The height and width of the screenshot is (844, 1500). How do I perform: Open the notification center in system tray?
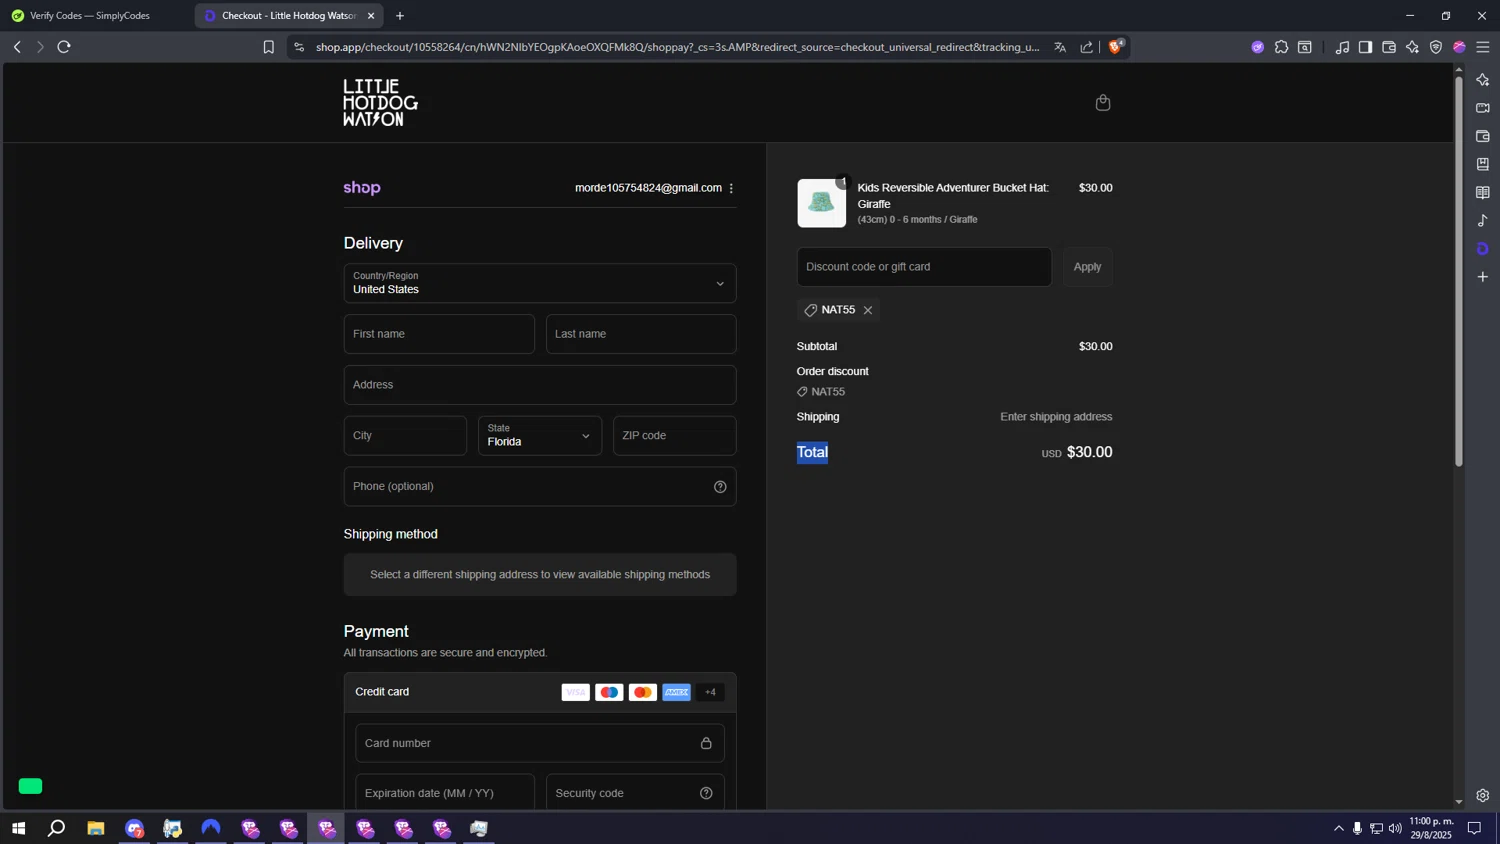[x=1474, y=828]
